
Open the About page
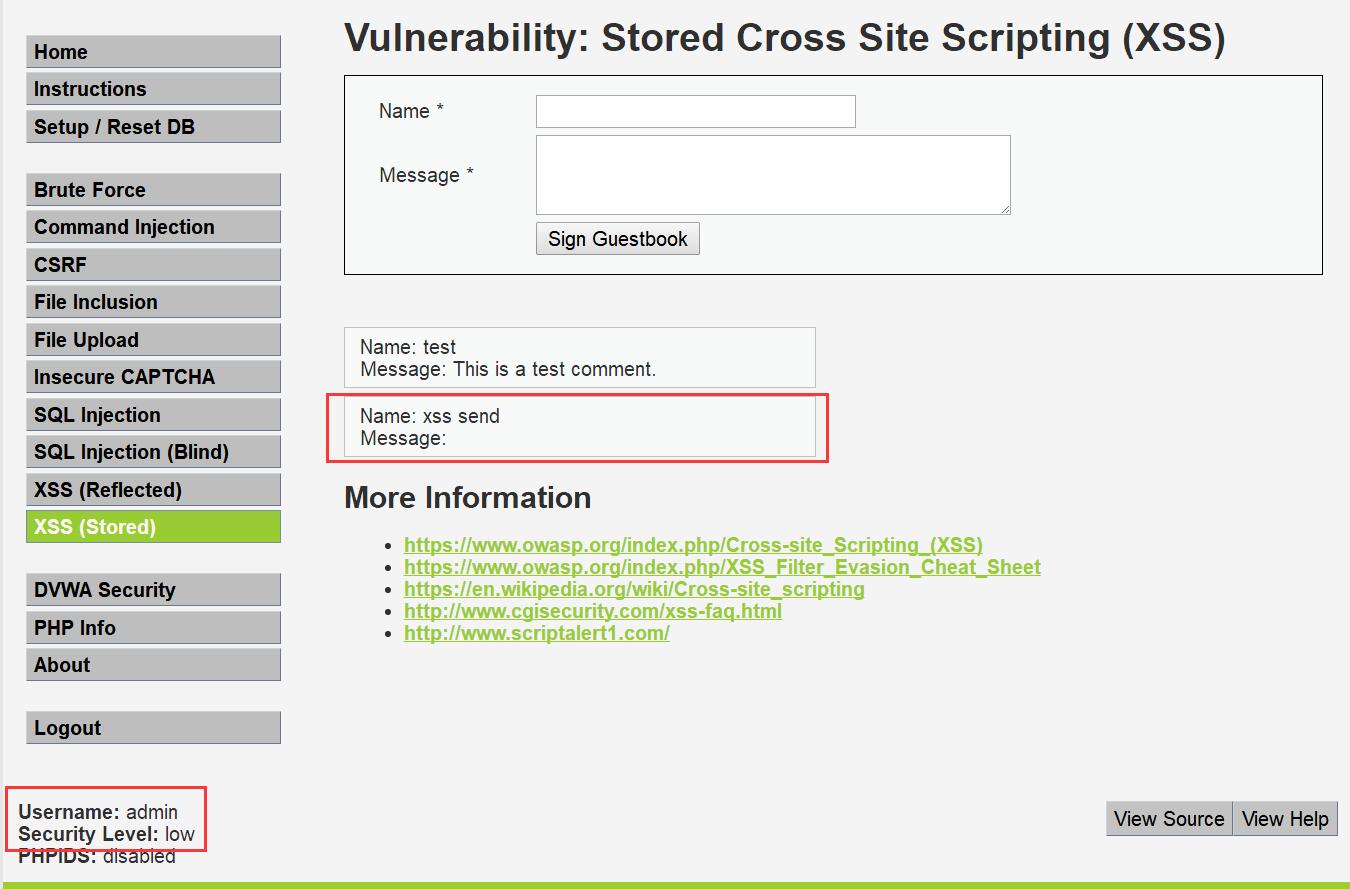click(x=153, y=665)
